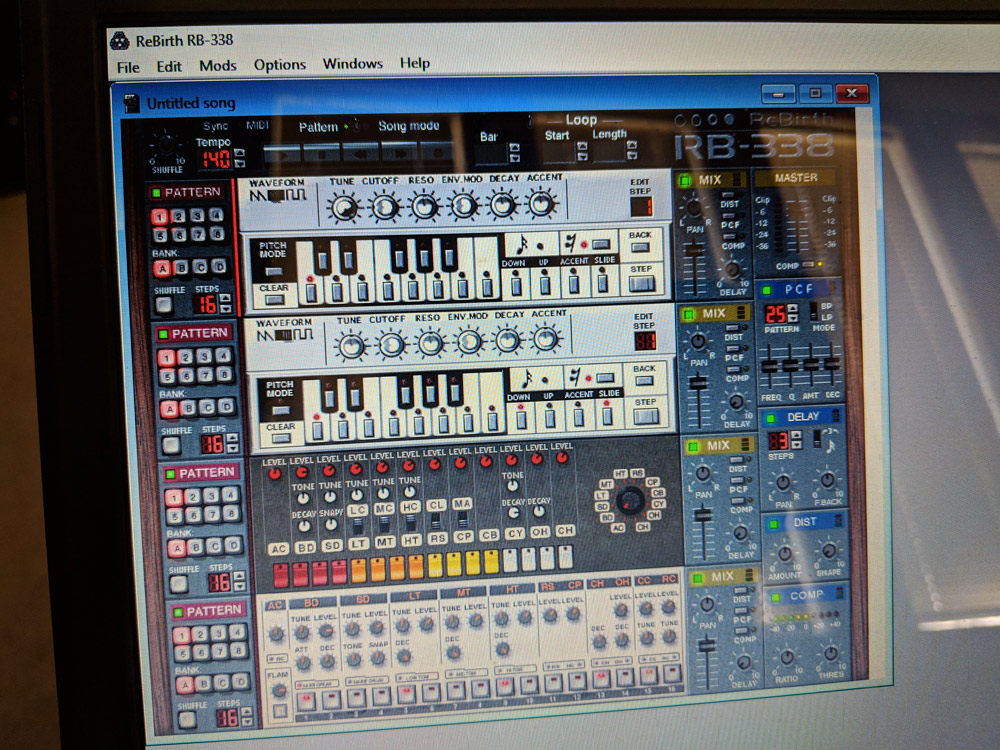The height and width of the screenshot is (750, 1000).
Task: Click the Pitch Mode button on the top synth
Action: [x=274, y=272]
